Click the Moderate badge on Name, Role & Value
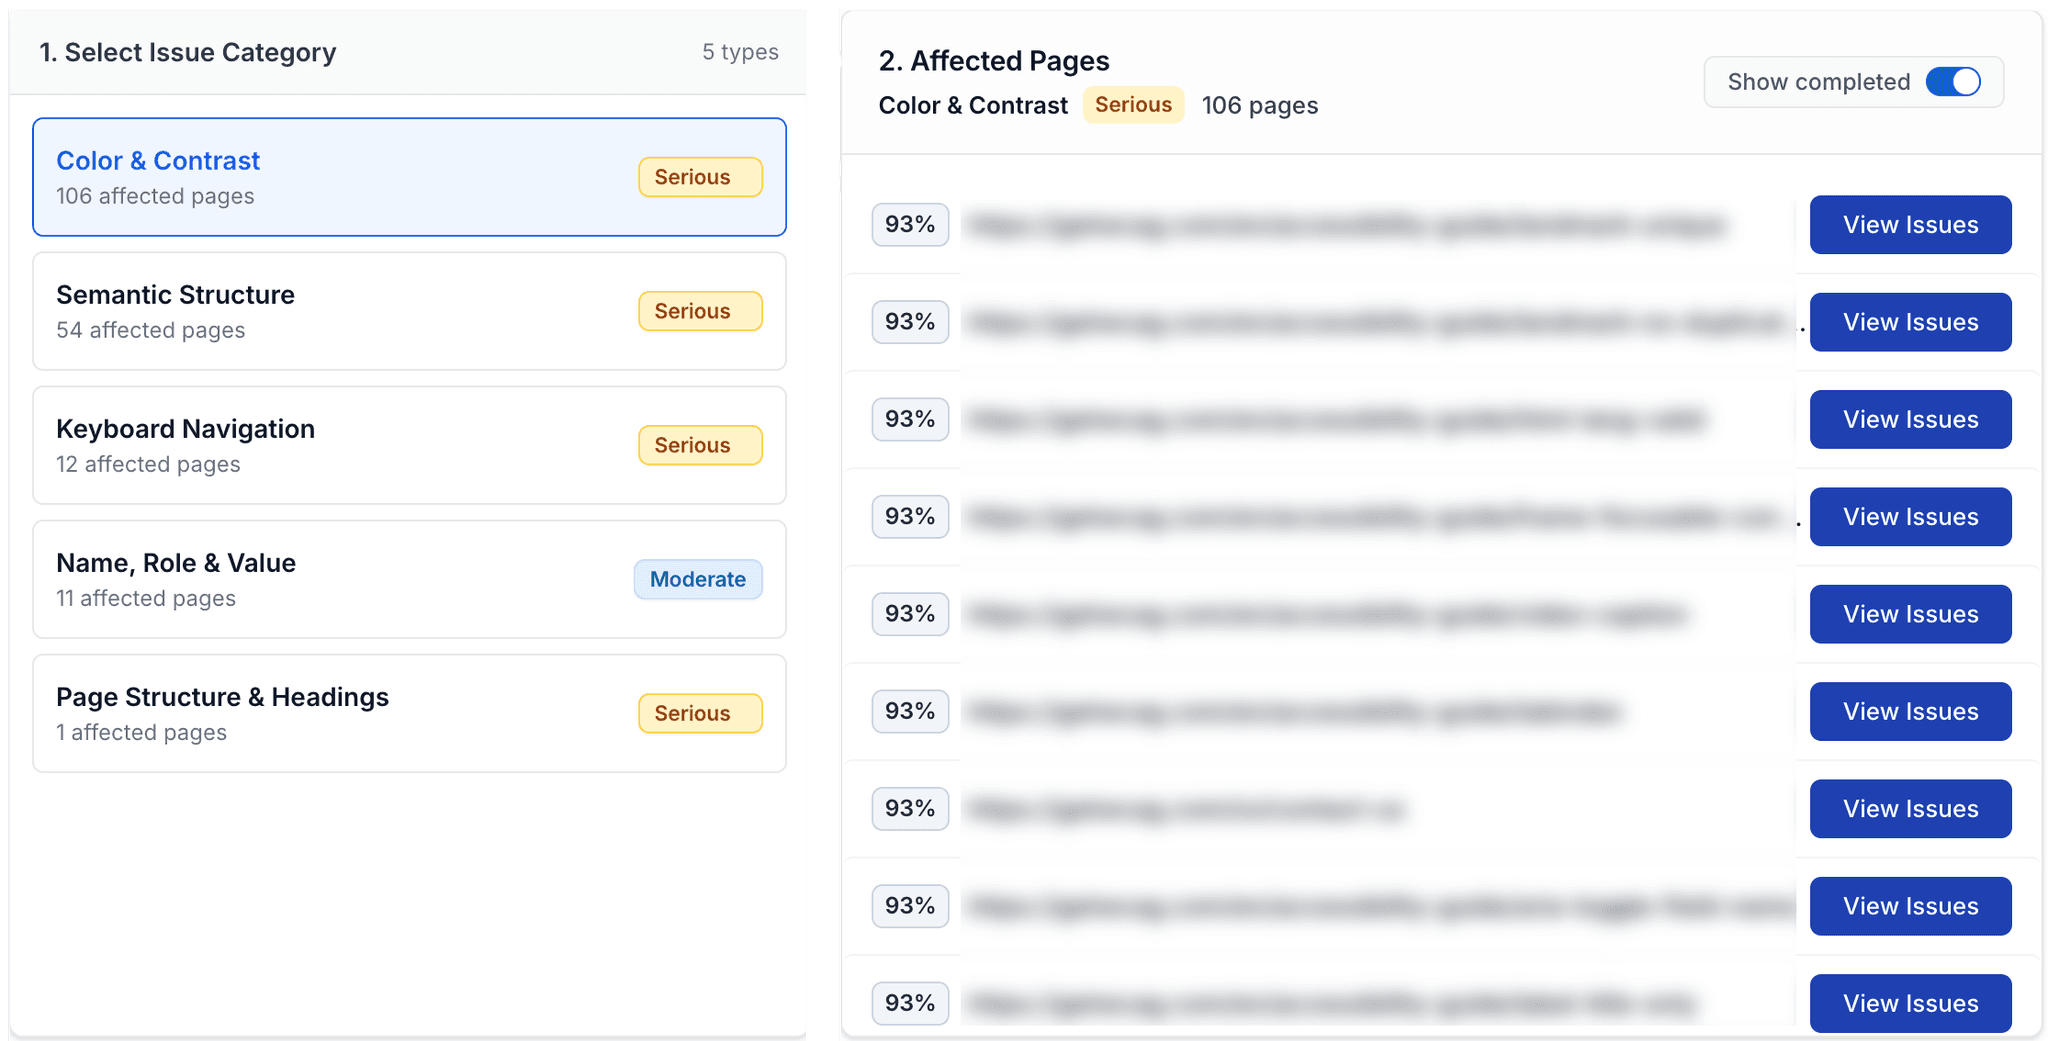Viewport: 2048px width, 1041px height. [697, 579]
